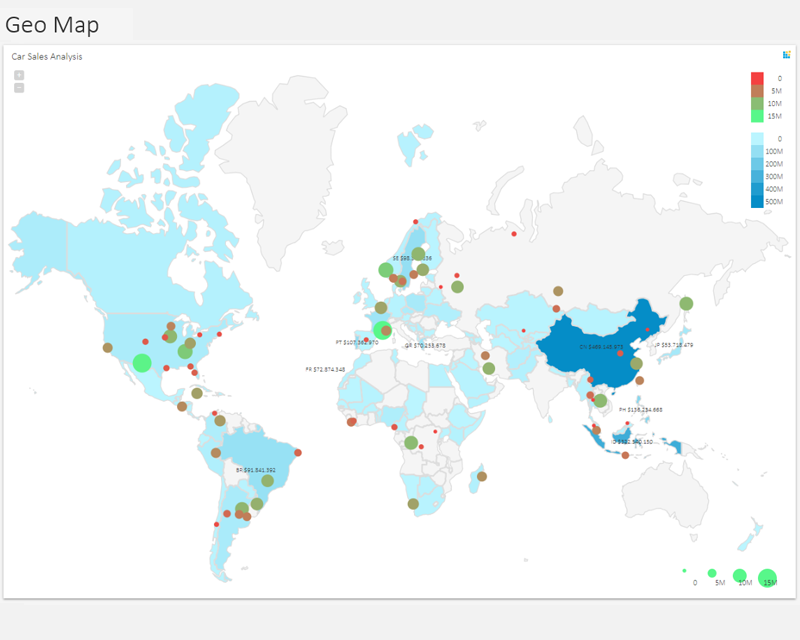The height and width of the screenshot is (640, 800).
Task: Click the Geo Map page heading
Action: [52, 24]
